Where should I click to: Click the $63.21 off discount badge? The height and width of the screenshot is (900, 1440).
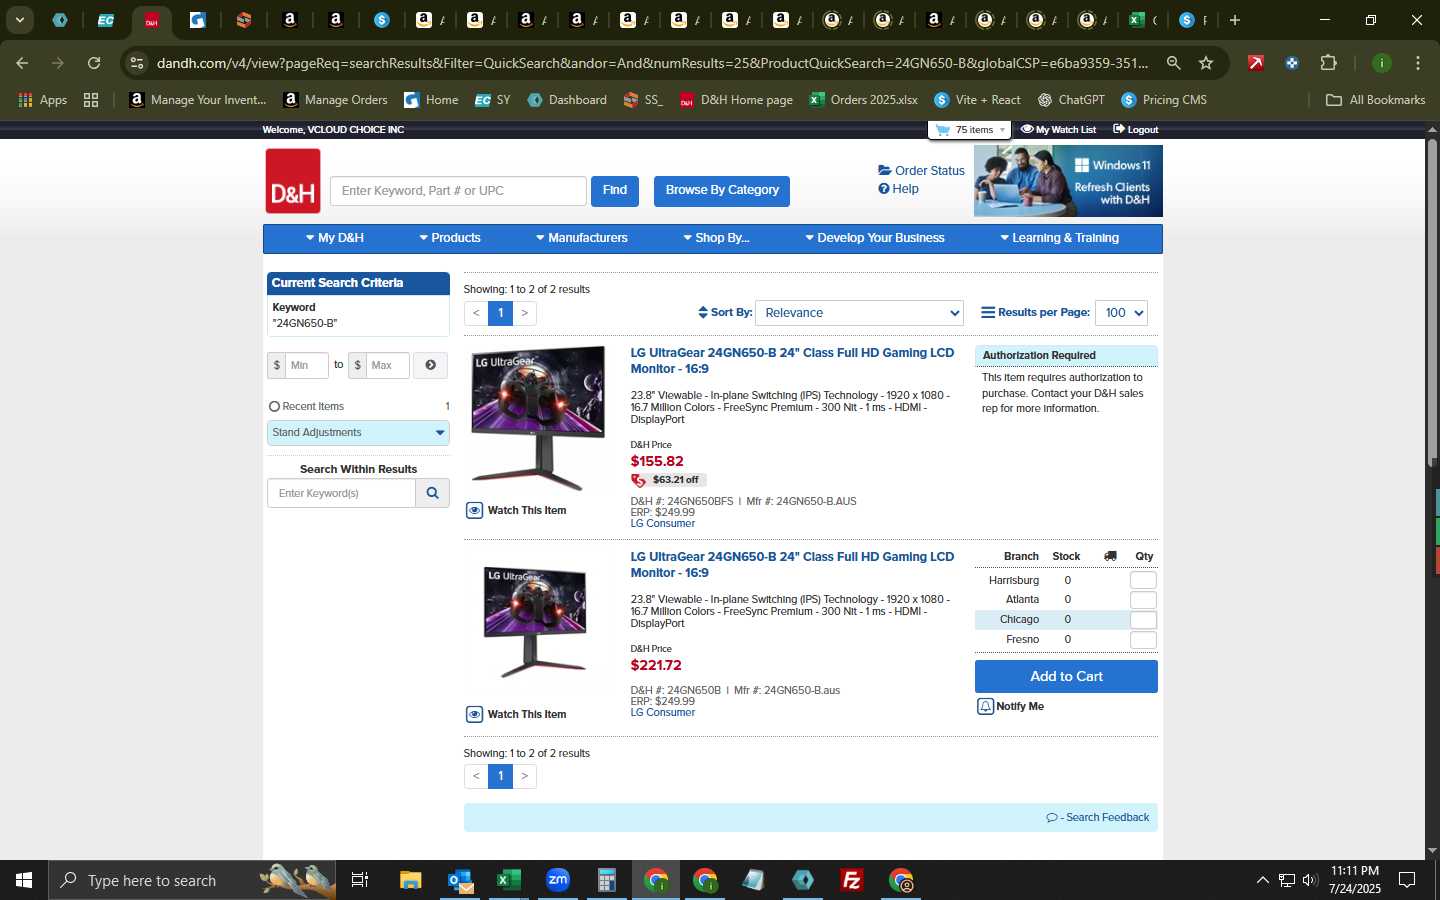pos(668,480)
